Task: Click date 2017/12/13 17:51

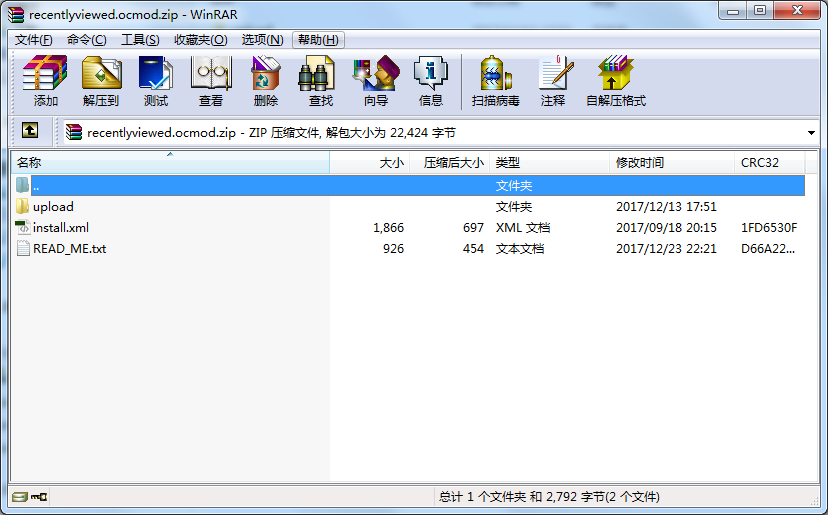Action: (x=666, y=207)
